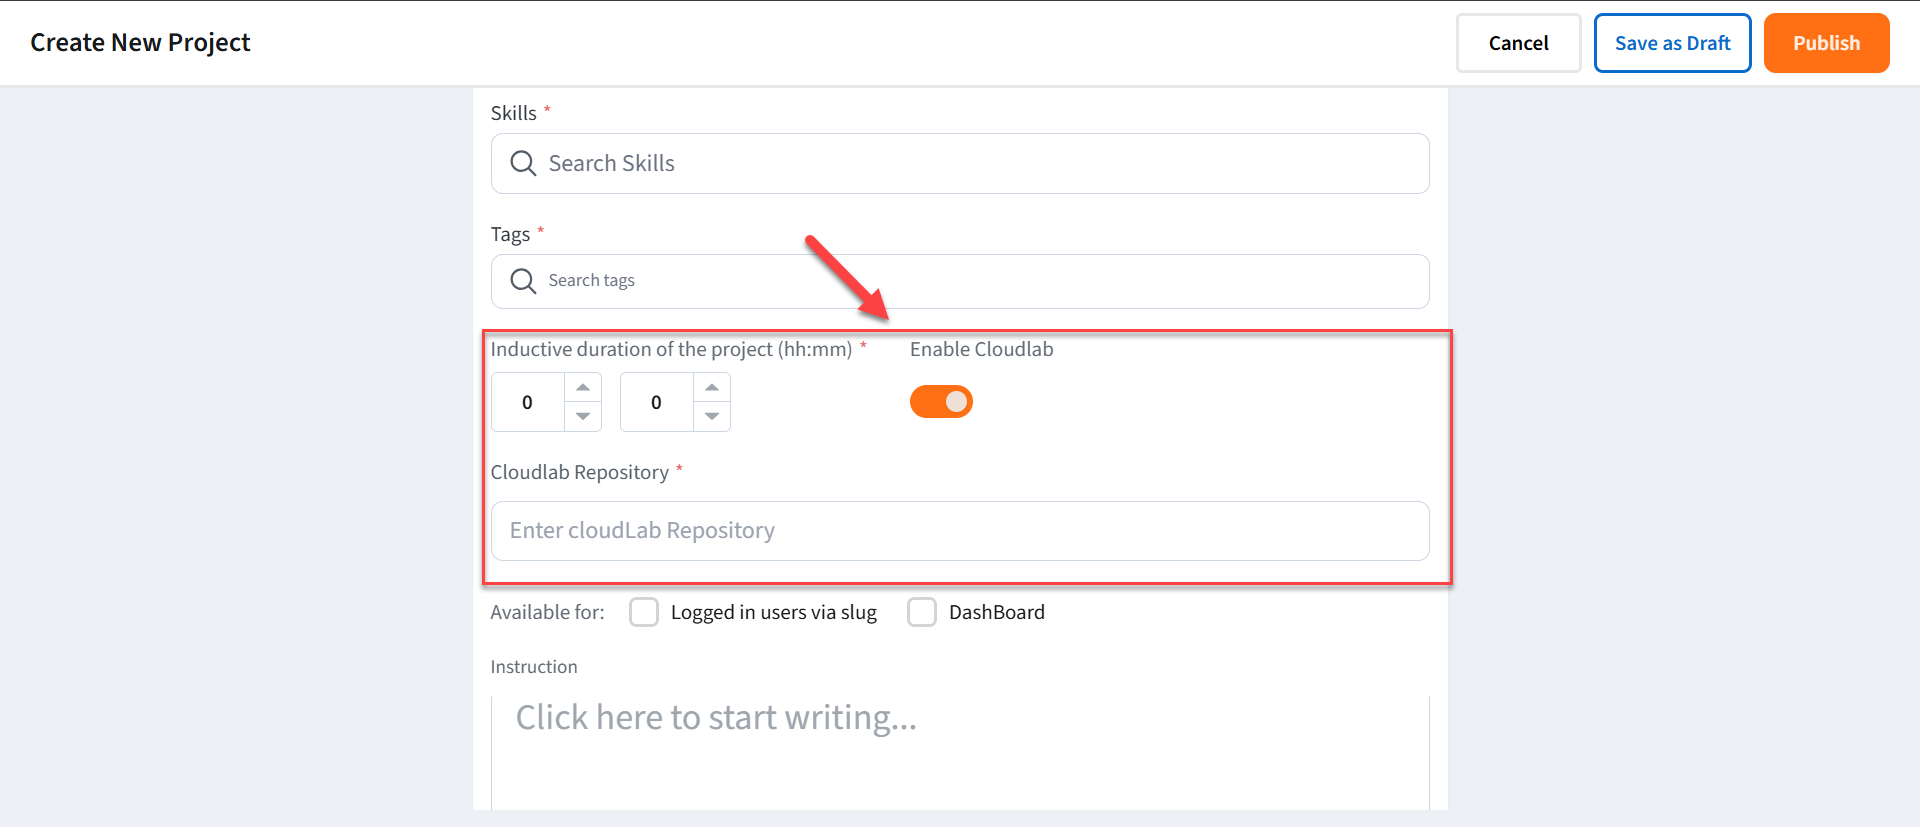Click the minutes number field
The image size is (1920, 827).
(657, 402)
